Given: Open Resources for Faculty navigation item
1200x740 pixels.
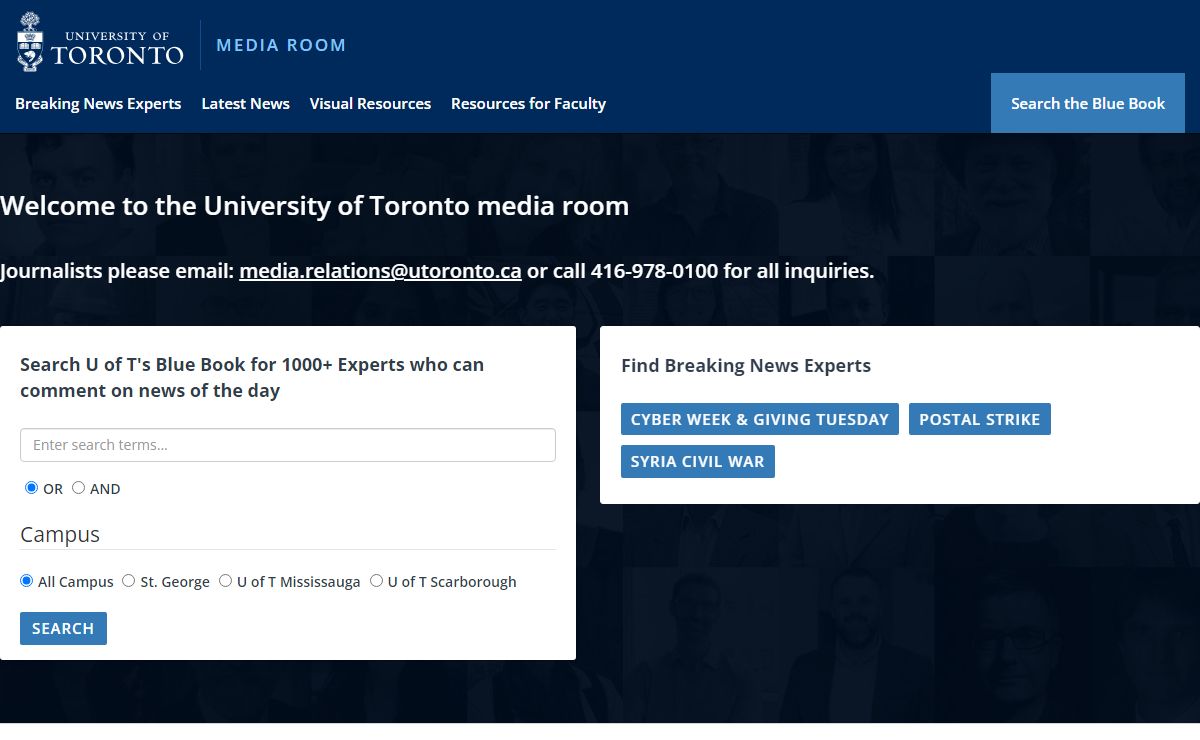Looking at the screenshot, I should (x=528, y=103).
